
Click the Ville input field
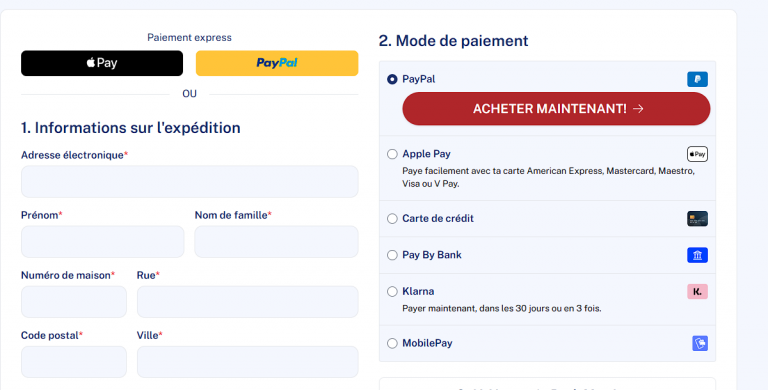(247, 362)
